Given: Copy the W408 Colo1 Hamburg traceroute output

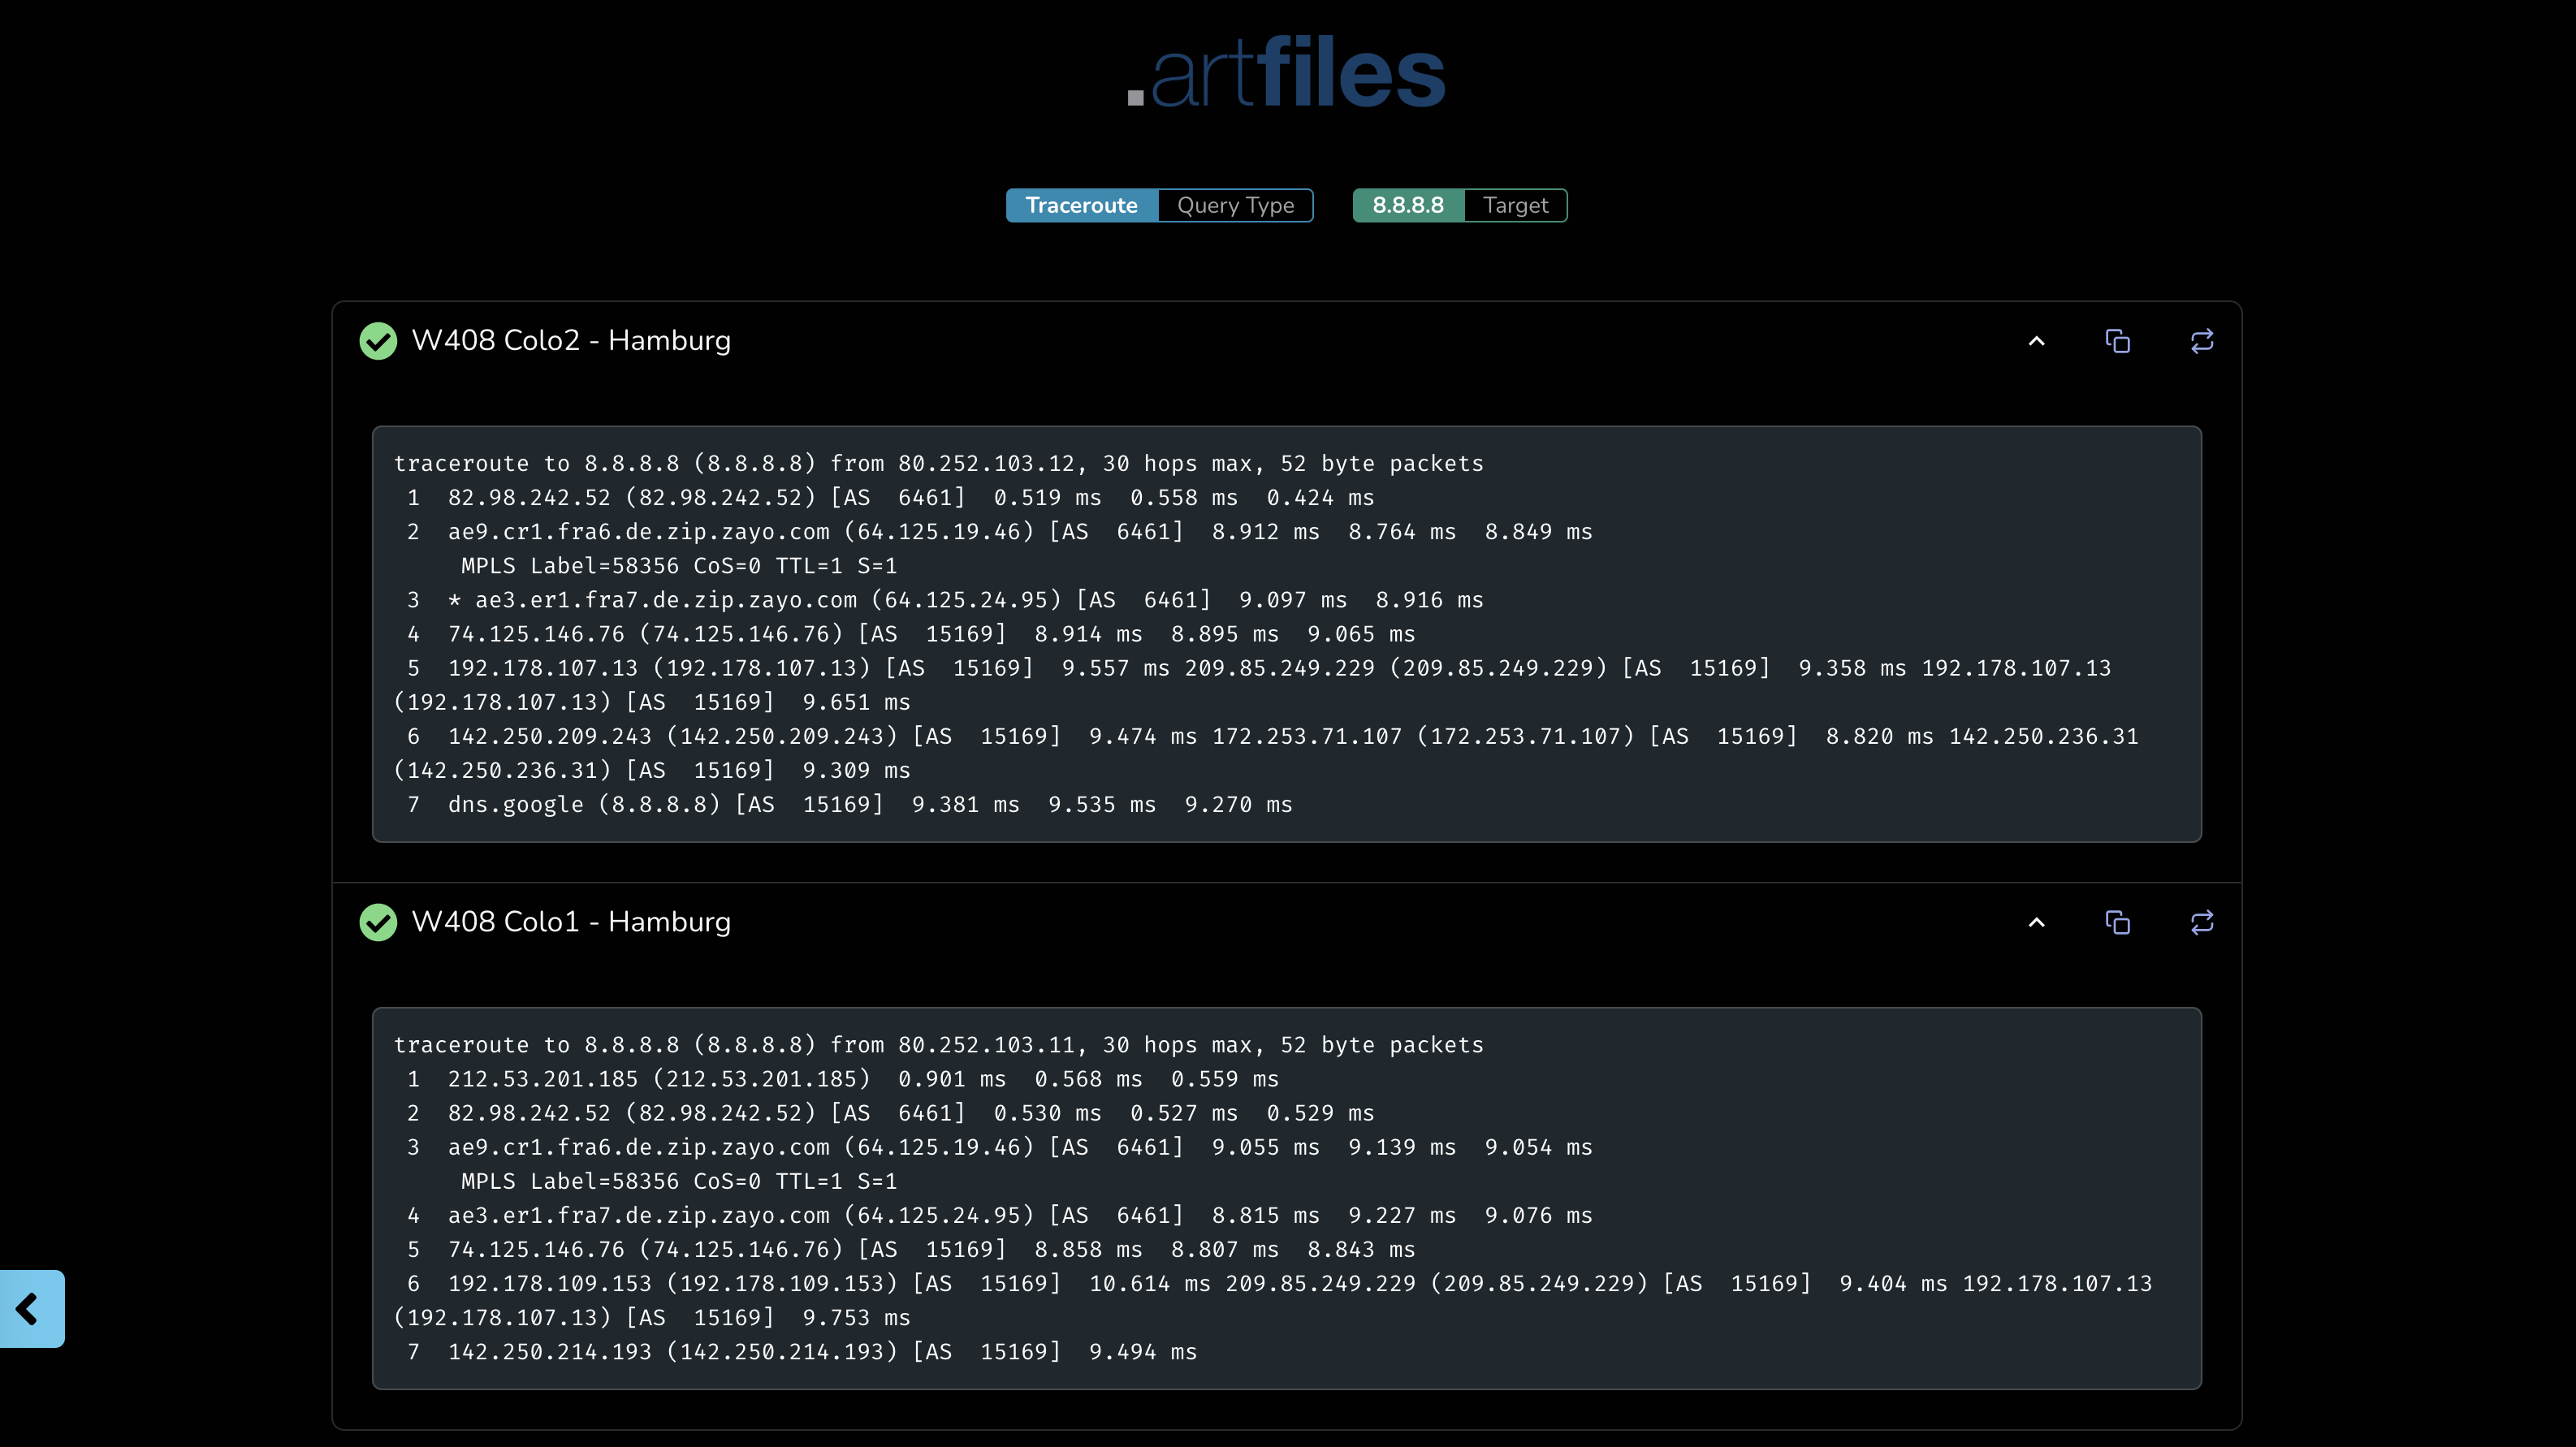Looking at the screenshot, I should 2117,922.
